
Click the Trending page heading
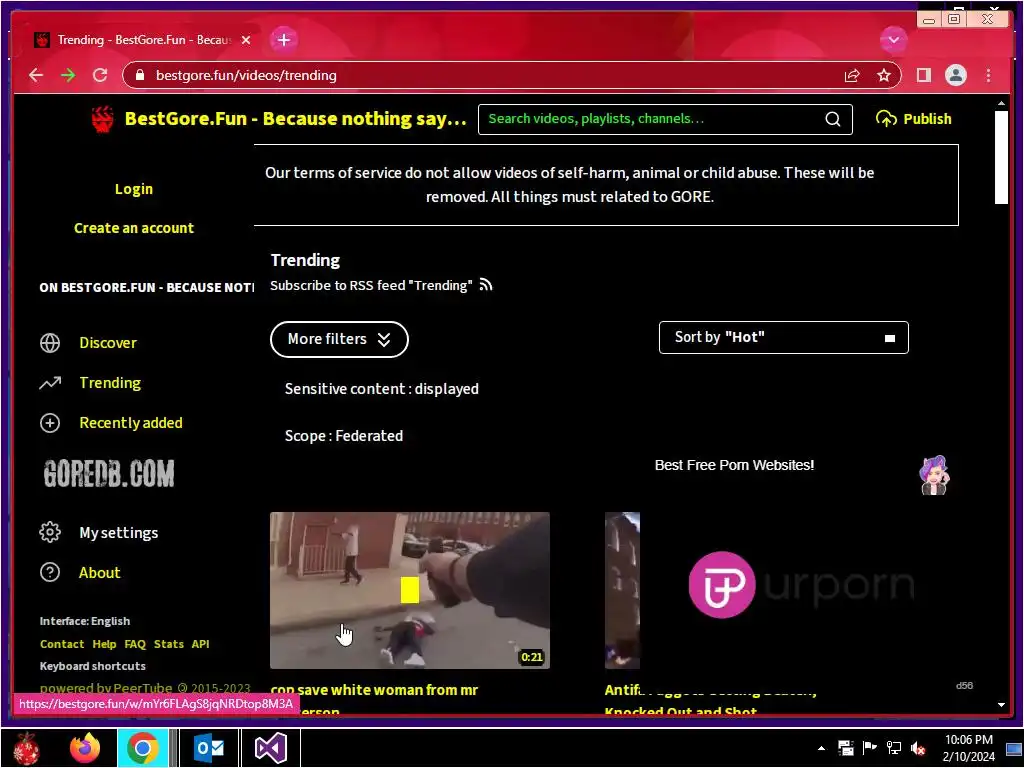click(305, 260)
